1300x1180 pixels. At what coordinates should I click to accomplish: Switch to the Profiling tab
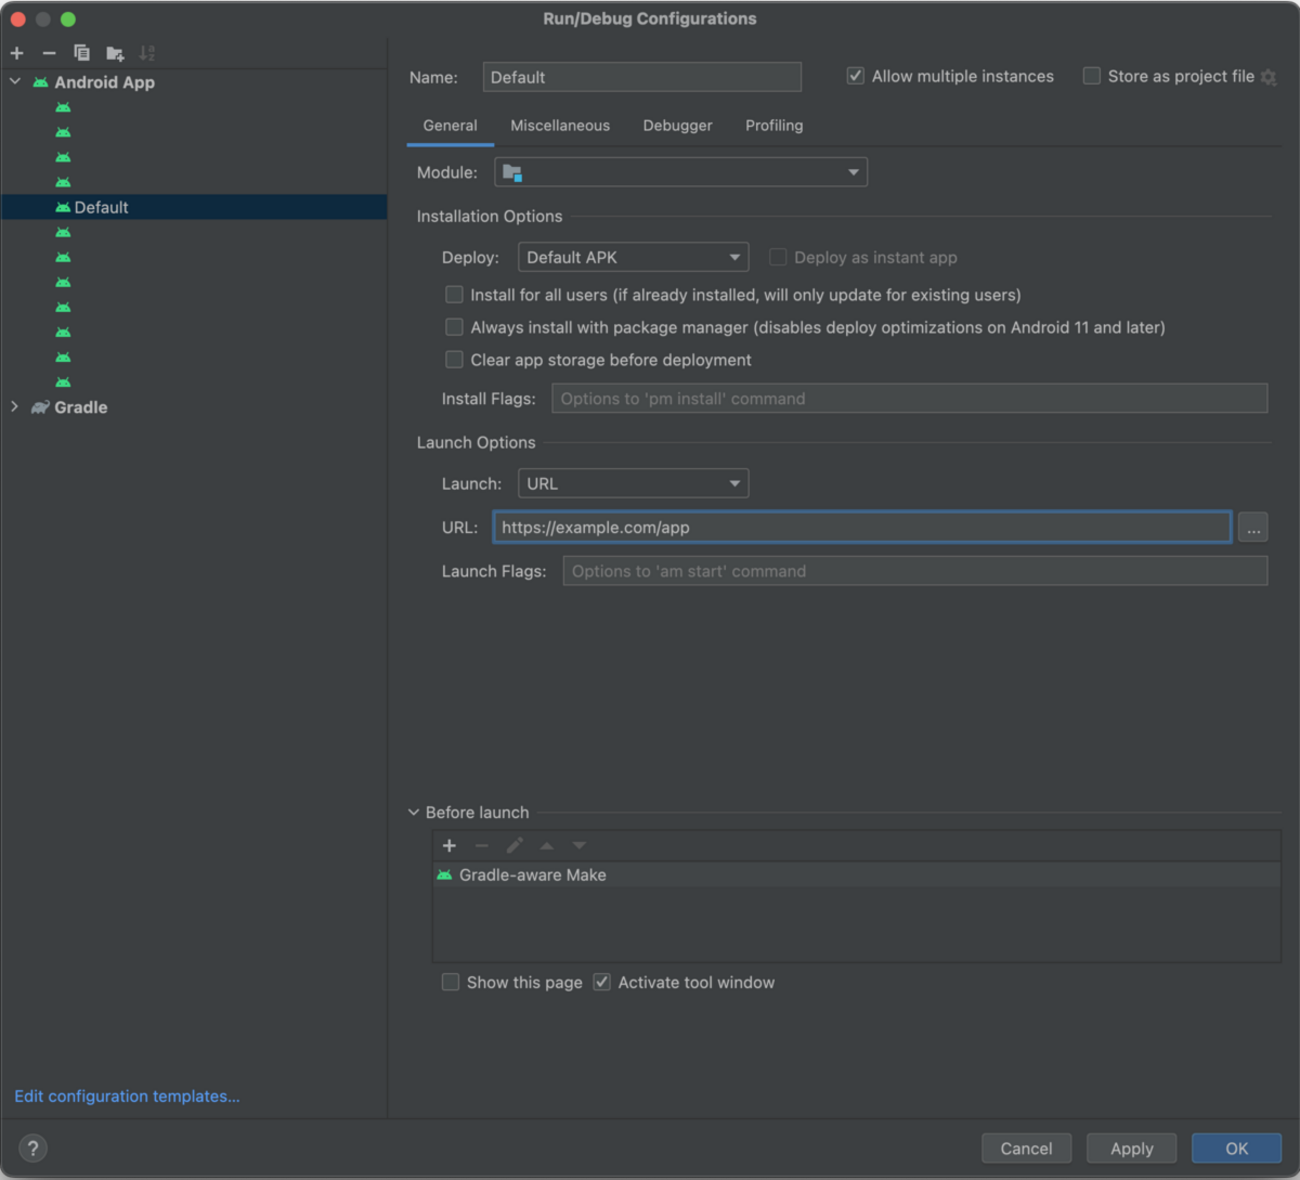[773, 126]
